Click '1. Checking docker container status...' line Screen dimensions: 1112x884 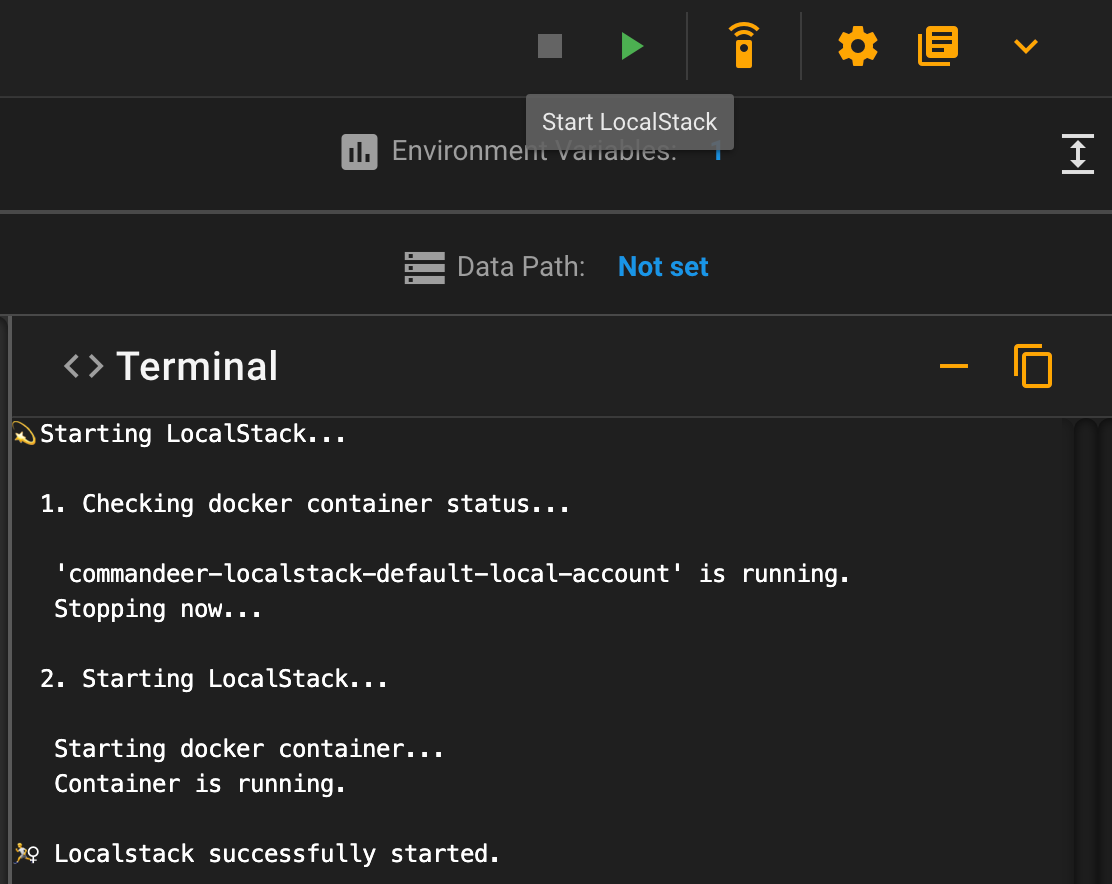tap(305, 504)
